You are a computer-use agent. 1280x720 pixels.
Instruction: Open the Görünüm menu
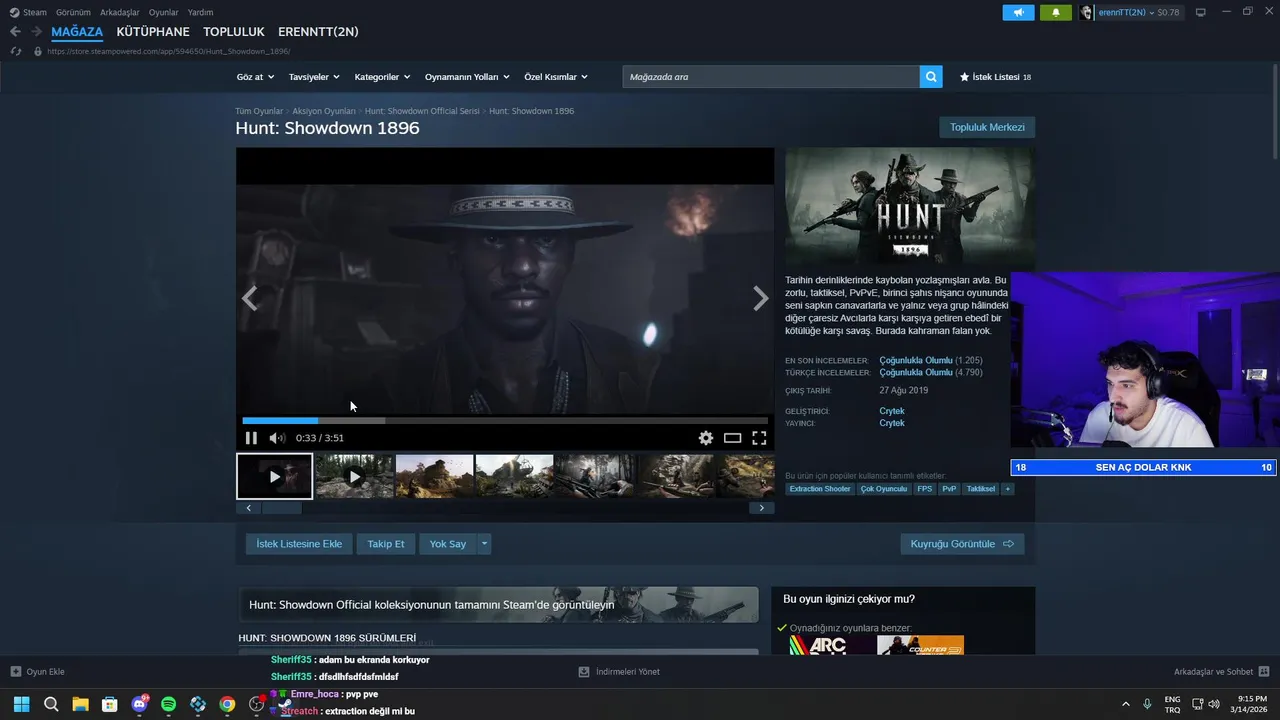[73, 12]
